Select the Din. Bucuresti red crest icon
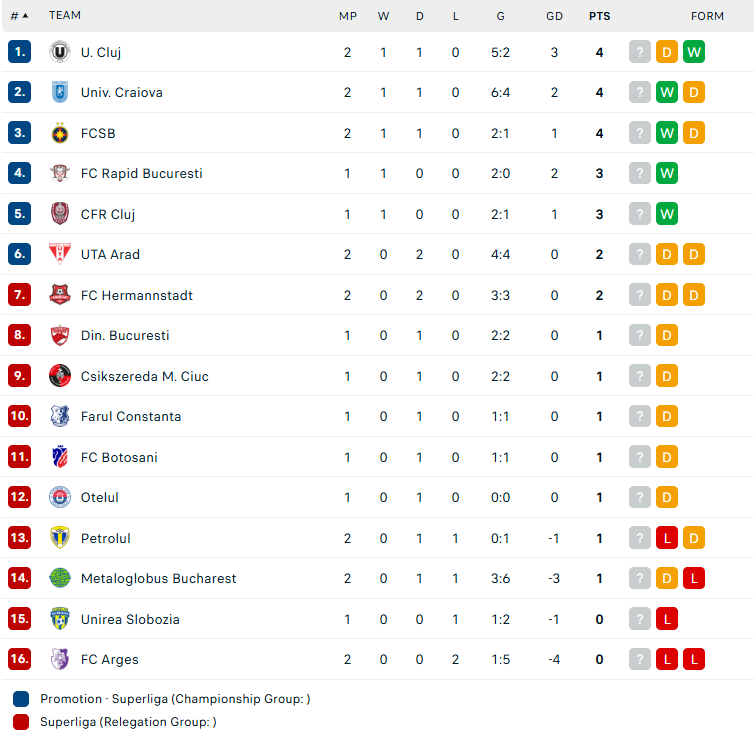The width and height of the screenshot is (754, 737). [x=60, y=336]
